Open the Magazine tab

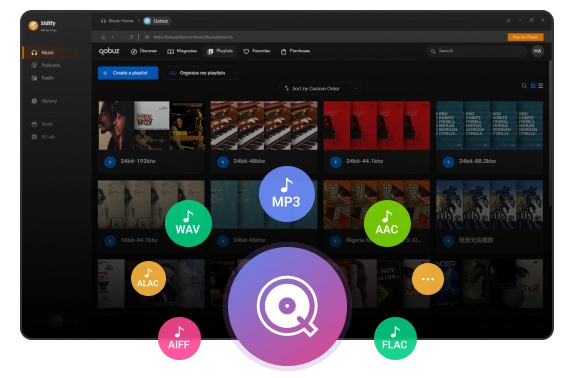click(x=182, y=51)
